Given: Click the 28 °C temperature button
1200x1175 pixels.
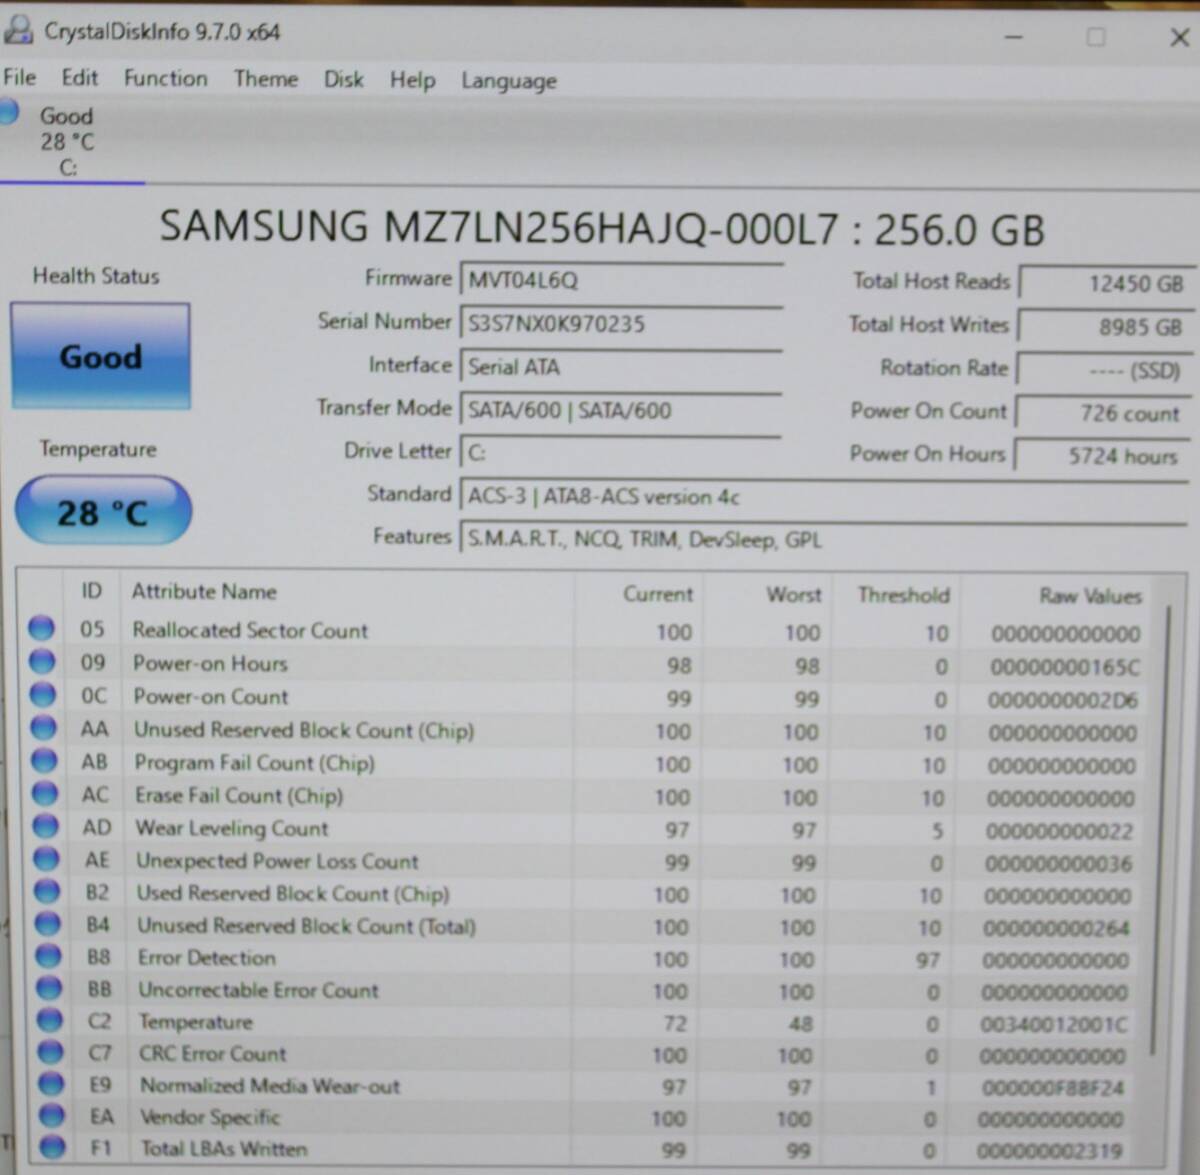Looking at the screenshot, I should pyautogui.click(x=103, y=512).
